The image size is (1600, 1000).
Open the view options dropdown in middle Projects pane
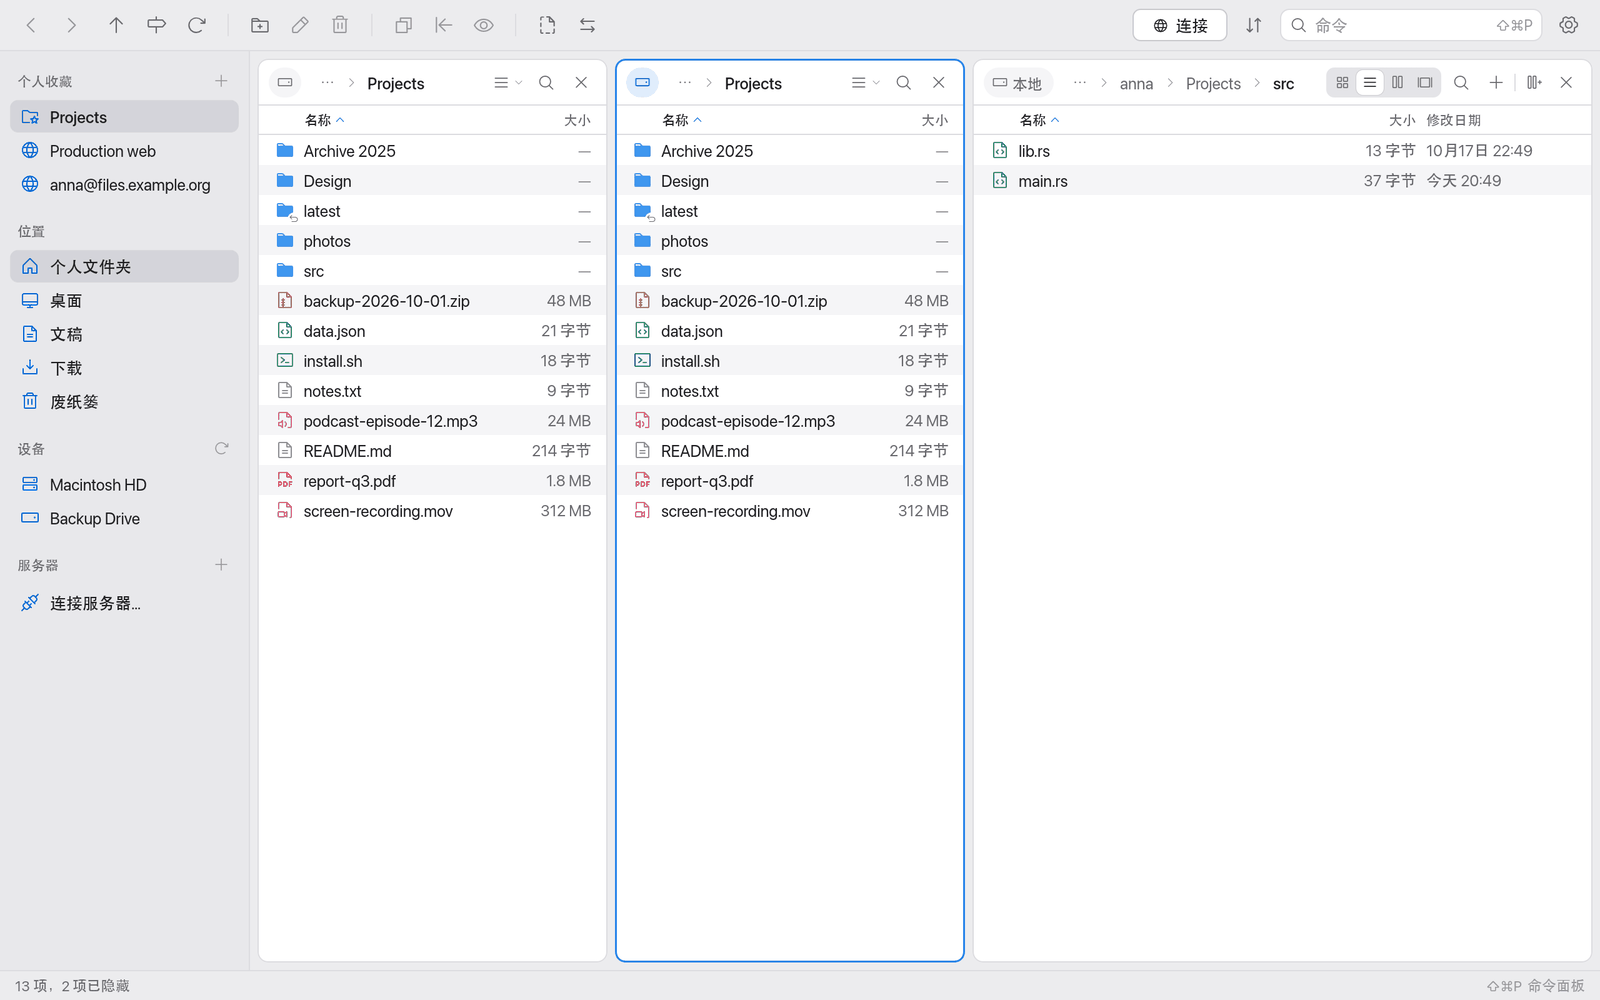pyautogui.click(x=865, y=83)
